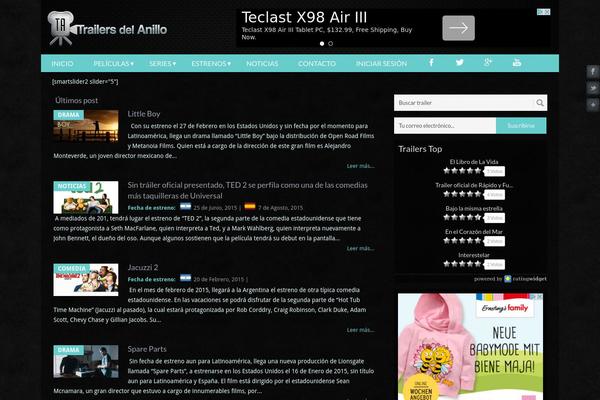Screen dimensions: 600x400
Task: Click the search magnifier icon
Action: 540,103
